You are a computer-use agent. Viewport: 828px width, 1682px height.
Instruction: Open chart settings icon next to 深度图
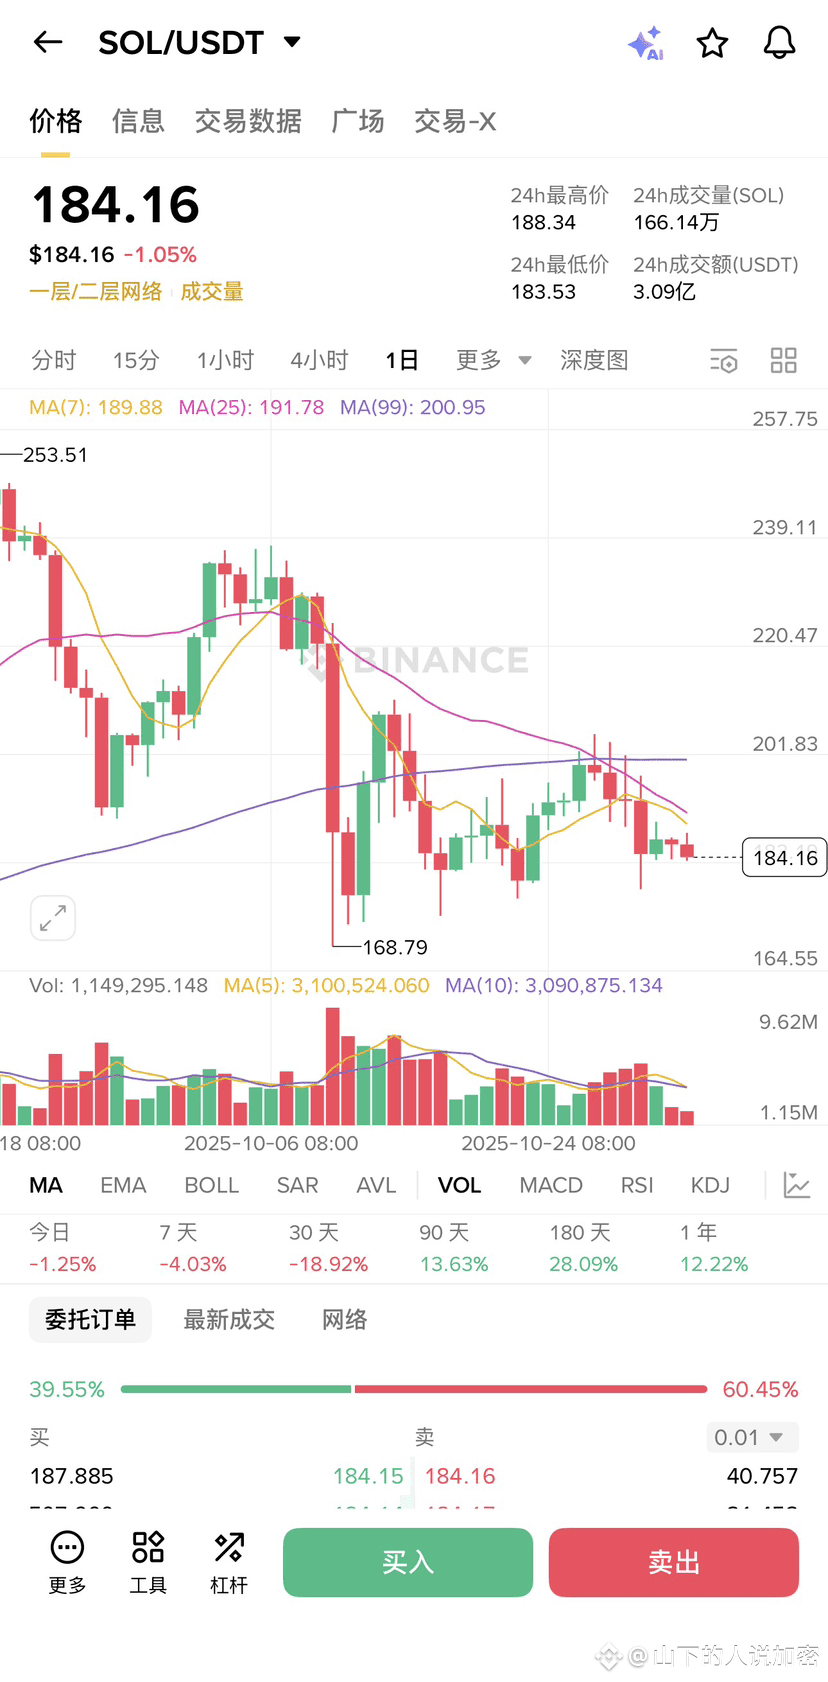(723, 361)
